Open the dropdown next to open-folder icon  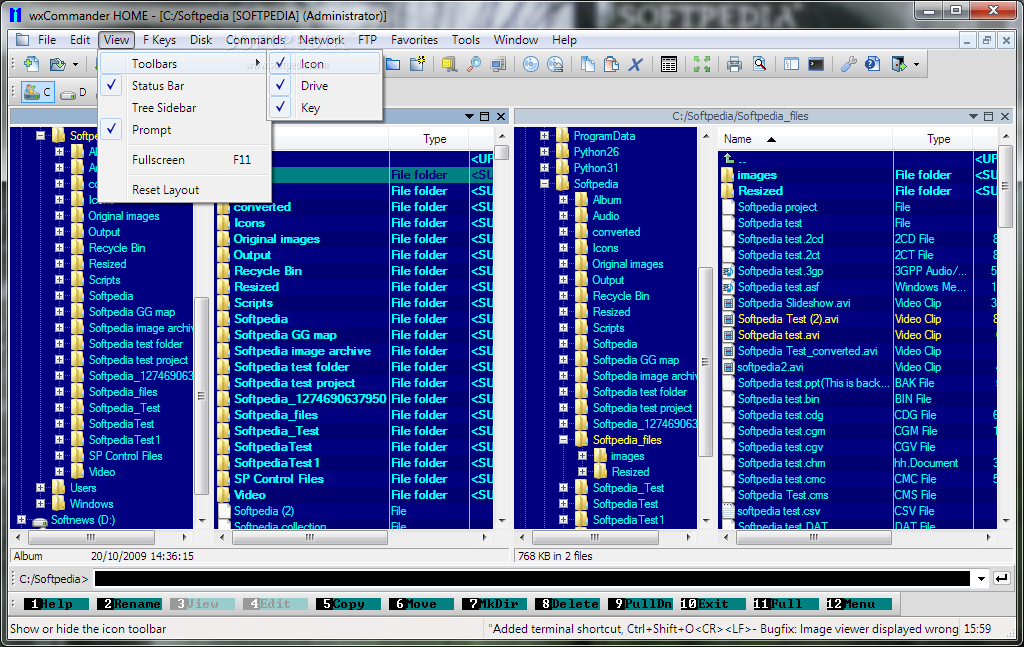tap(75, 65)
